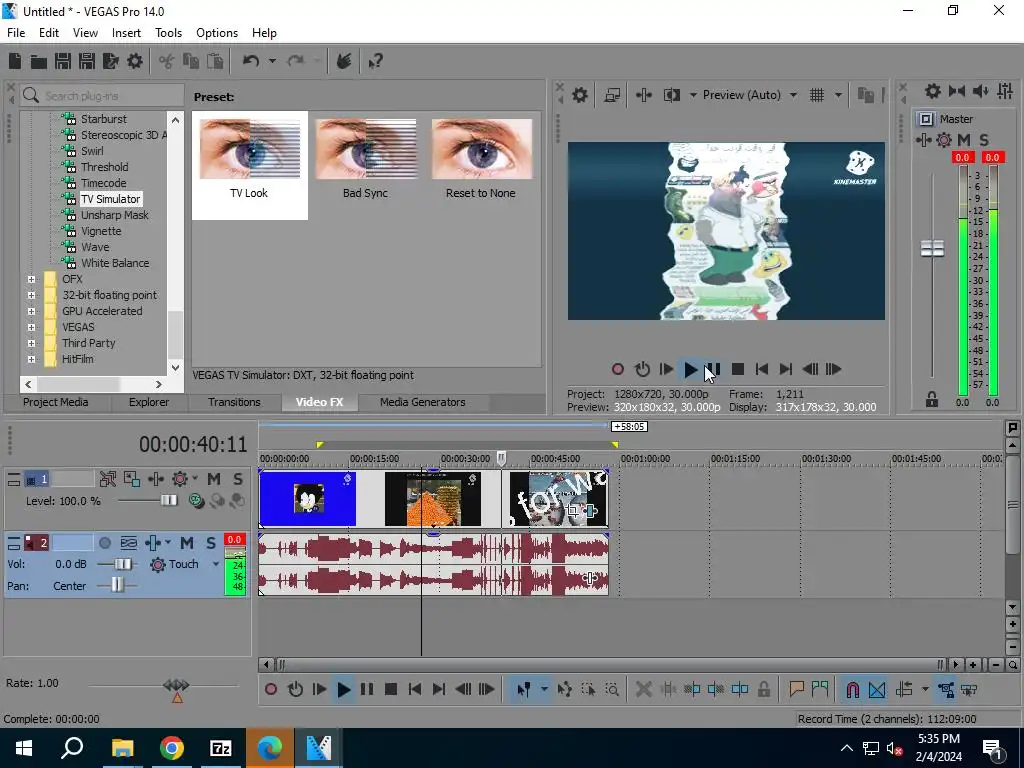Open Master bus audio properties gear
The height and width of the screenshot is (768, 1024).
[933, 91]
